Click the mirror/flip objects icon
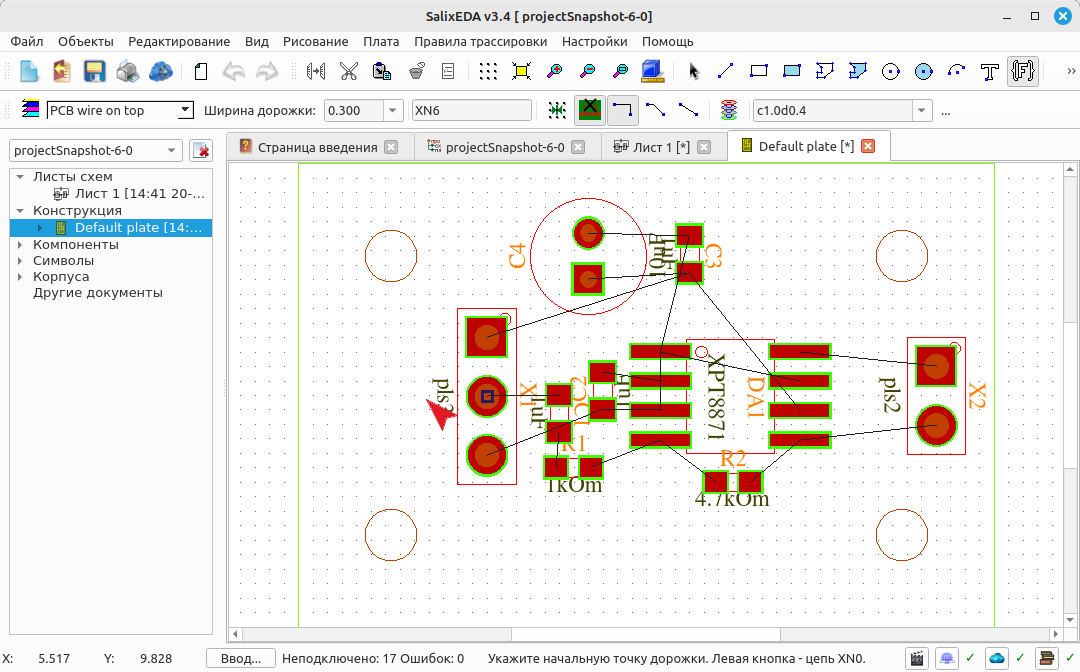This screenshot has width=1080, height=672. click(316, 71)
